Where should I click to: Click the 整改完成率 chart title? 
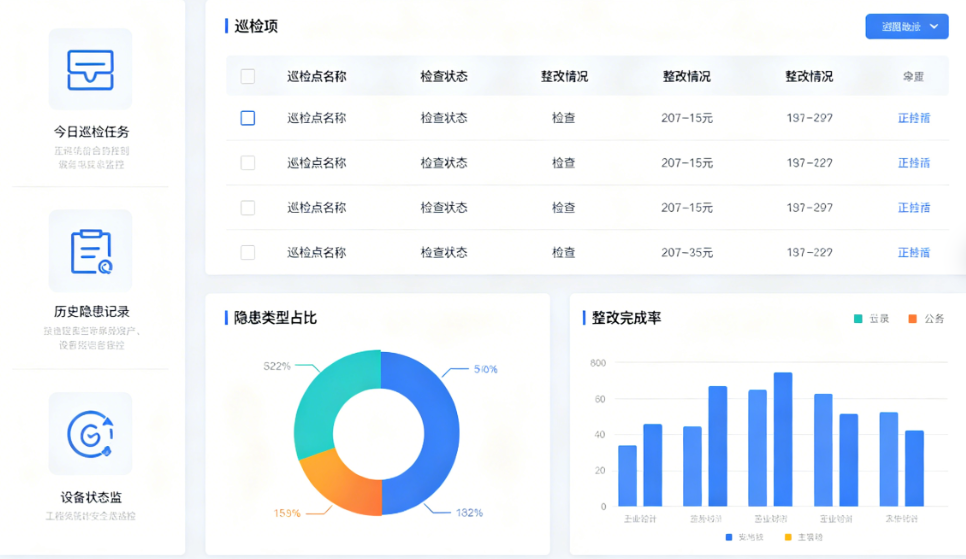[x=627, y=317]
